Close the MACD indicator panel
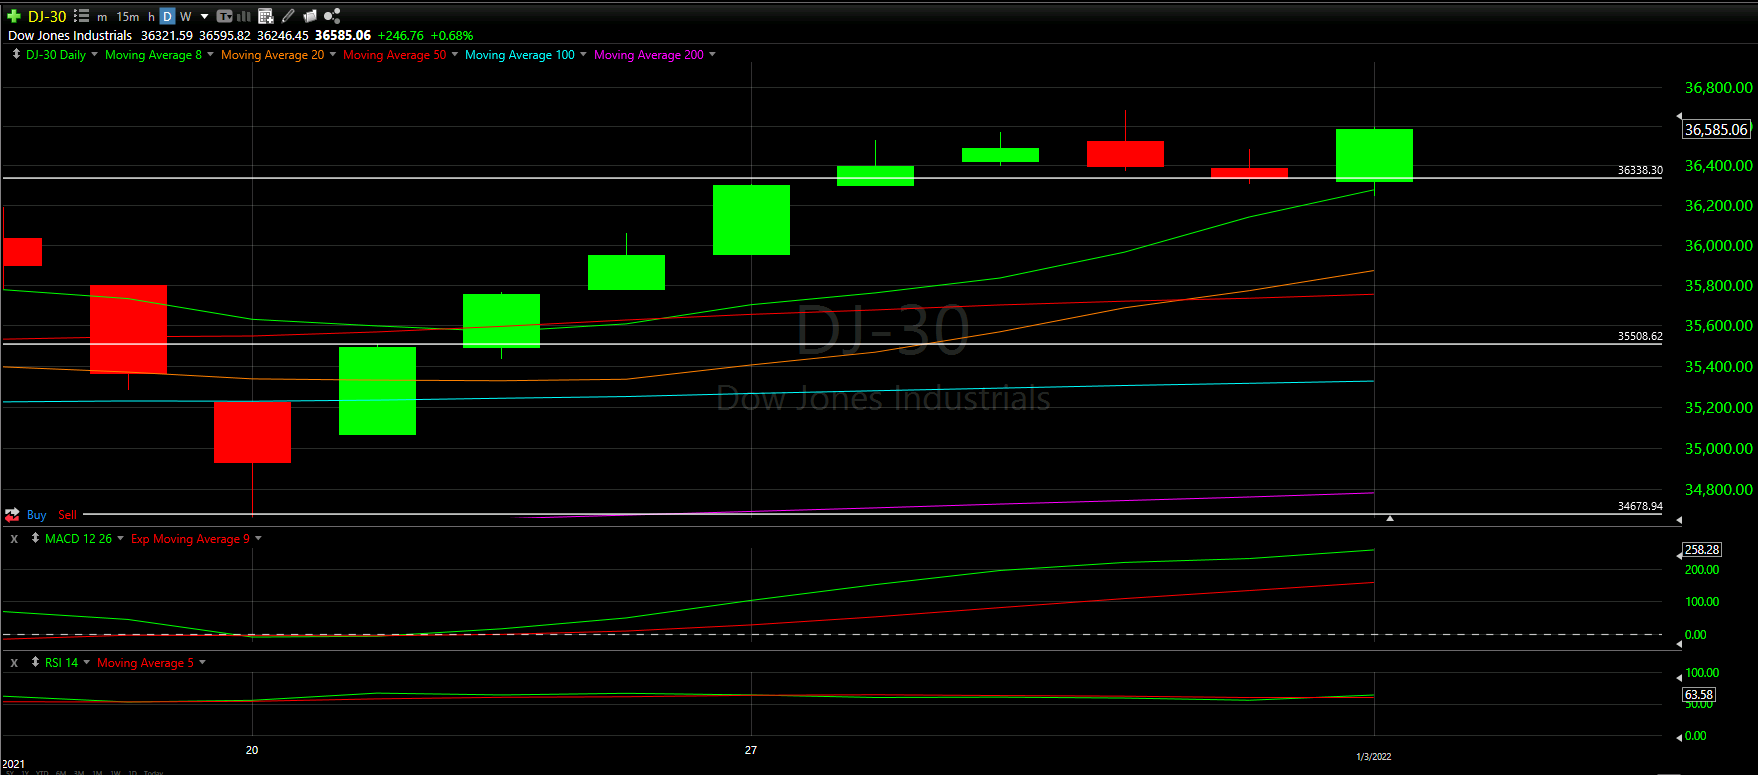1758x775 pixels. pyautogui.click(x=14, y=539)
